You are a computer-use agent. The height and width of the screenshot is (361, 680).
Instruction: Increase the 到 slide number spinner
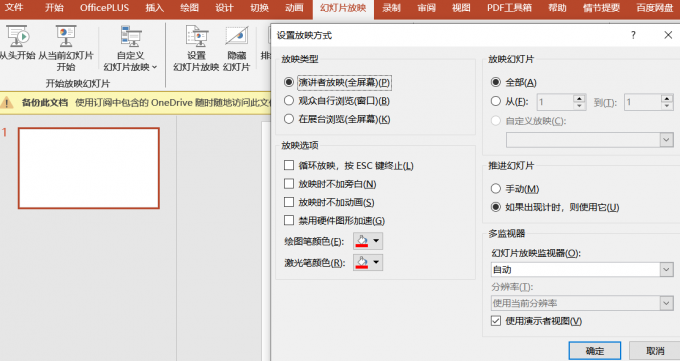coord(667,98)
